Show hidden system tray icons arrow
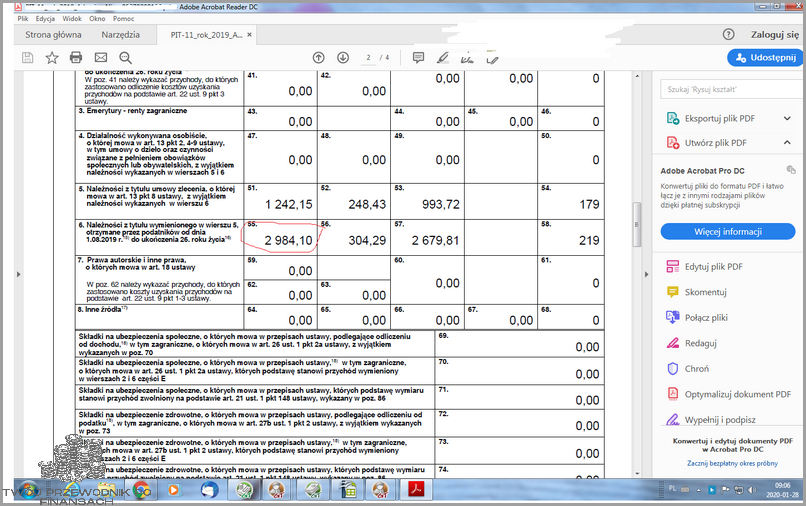 699,490
